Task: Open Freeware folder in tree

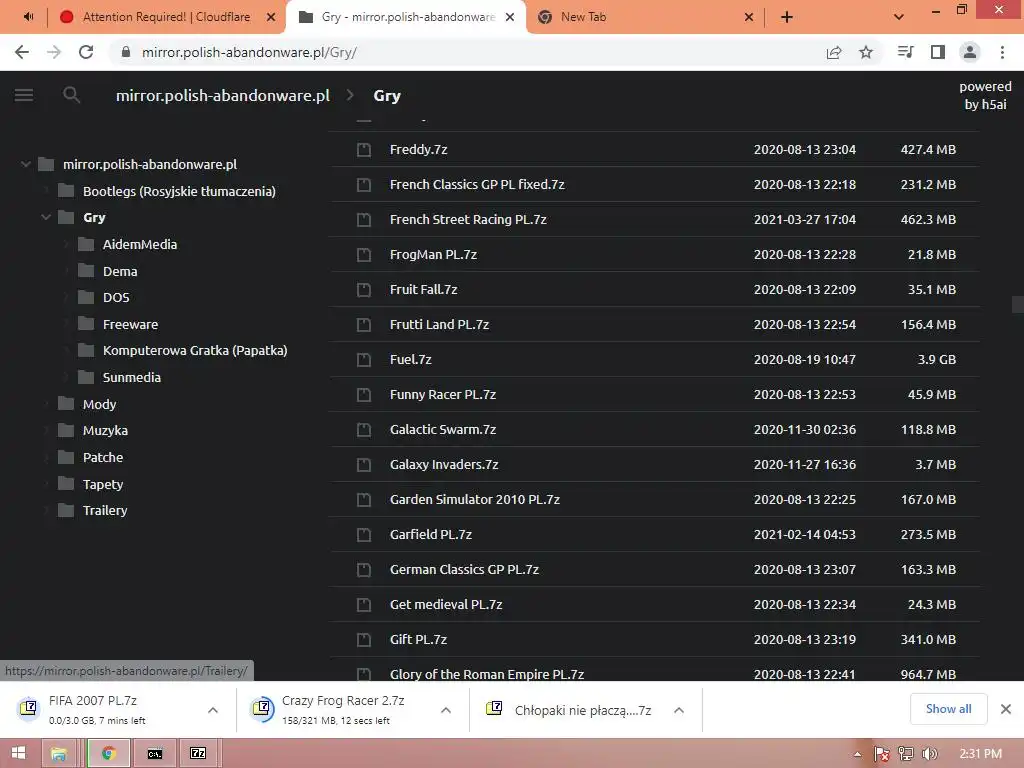Action: (131, 324)
